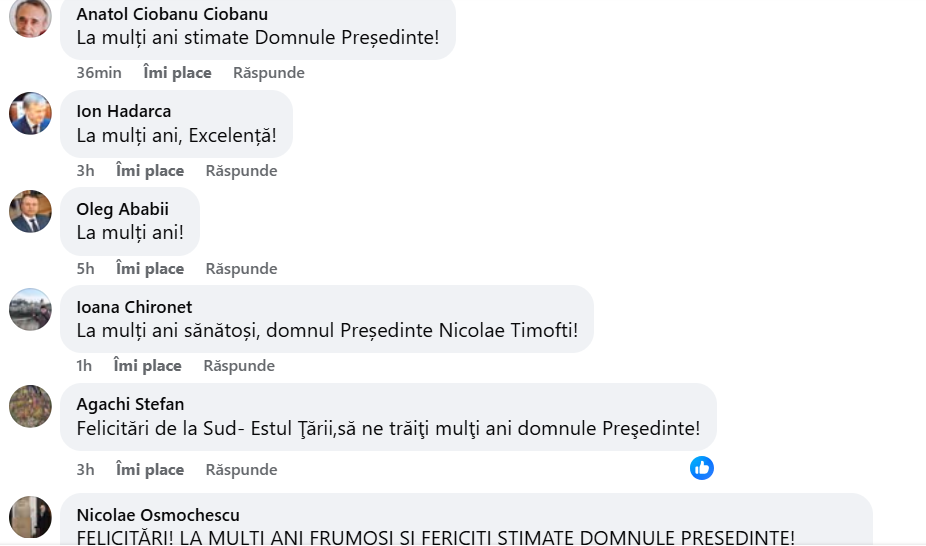The width and height of the screenshot is (926, 546).
Task: Open the 36min timestamp on first comment
Action: pyautogui.click(x=99, y=73)
